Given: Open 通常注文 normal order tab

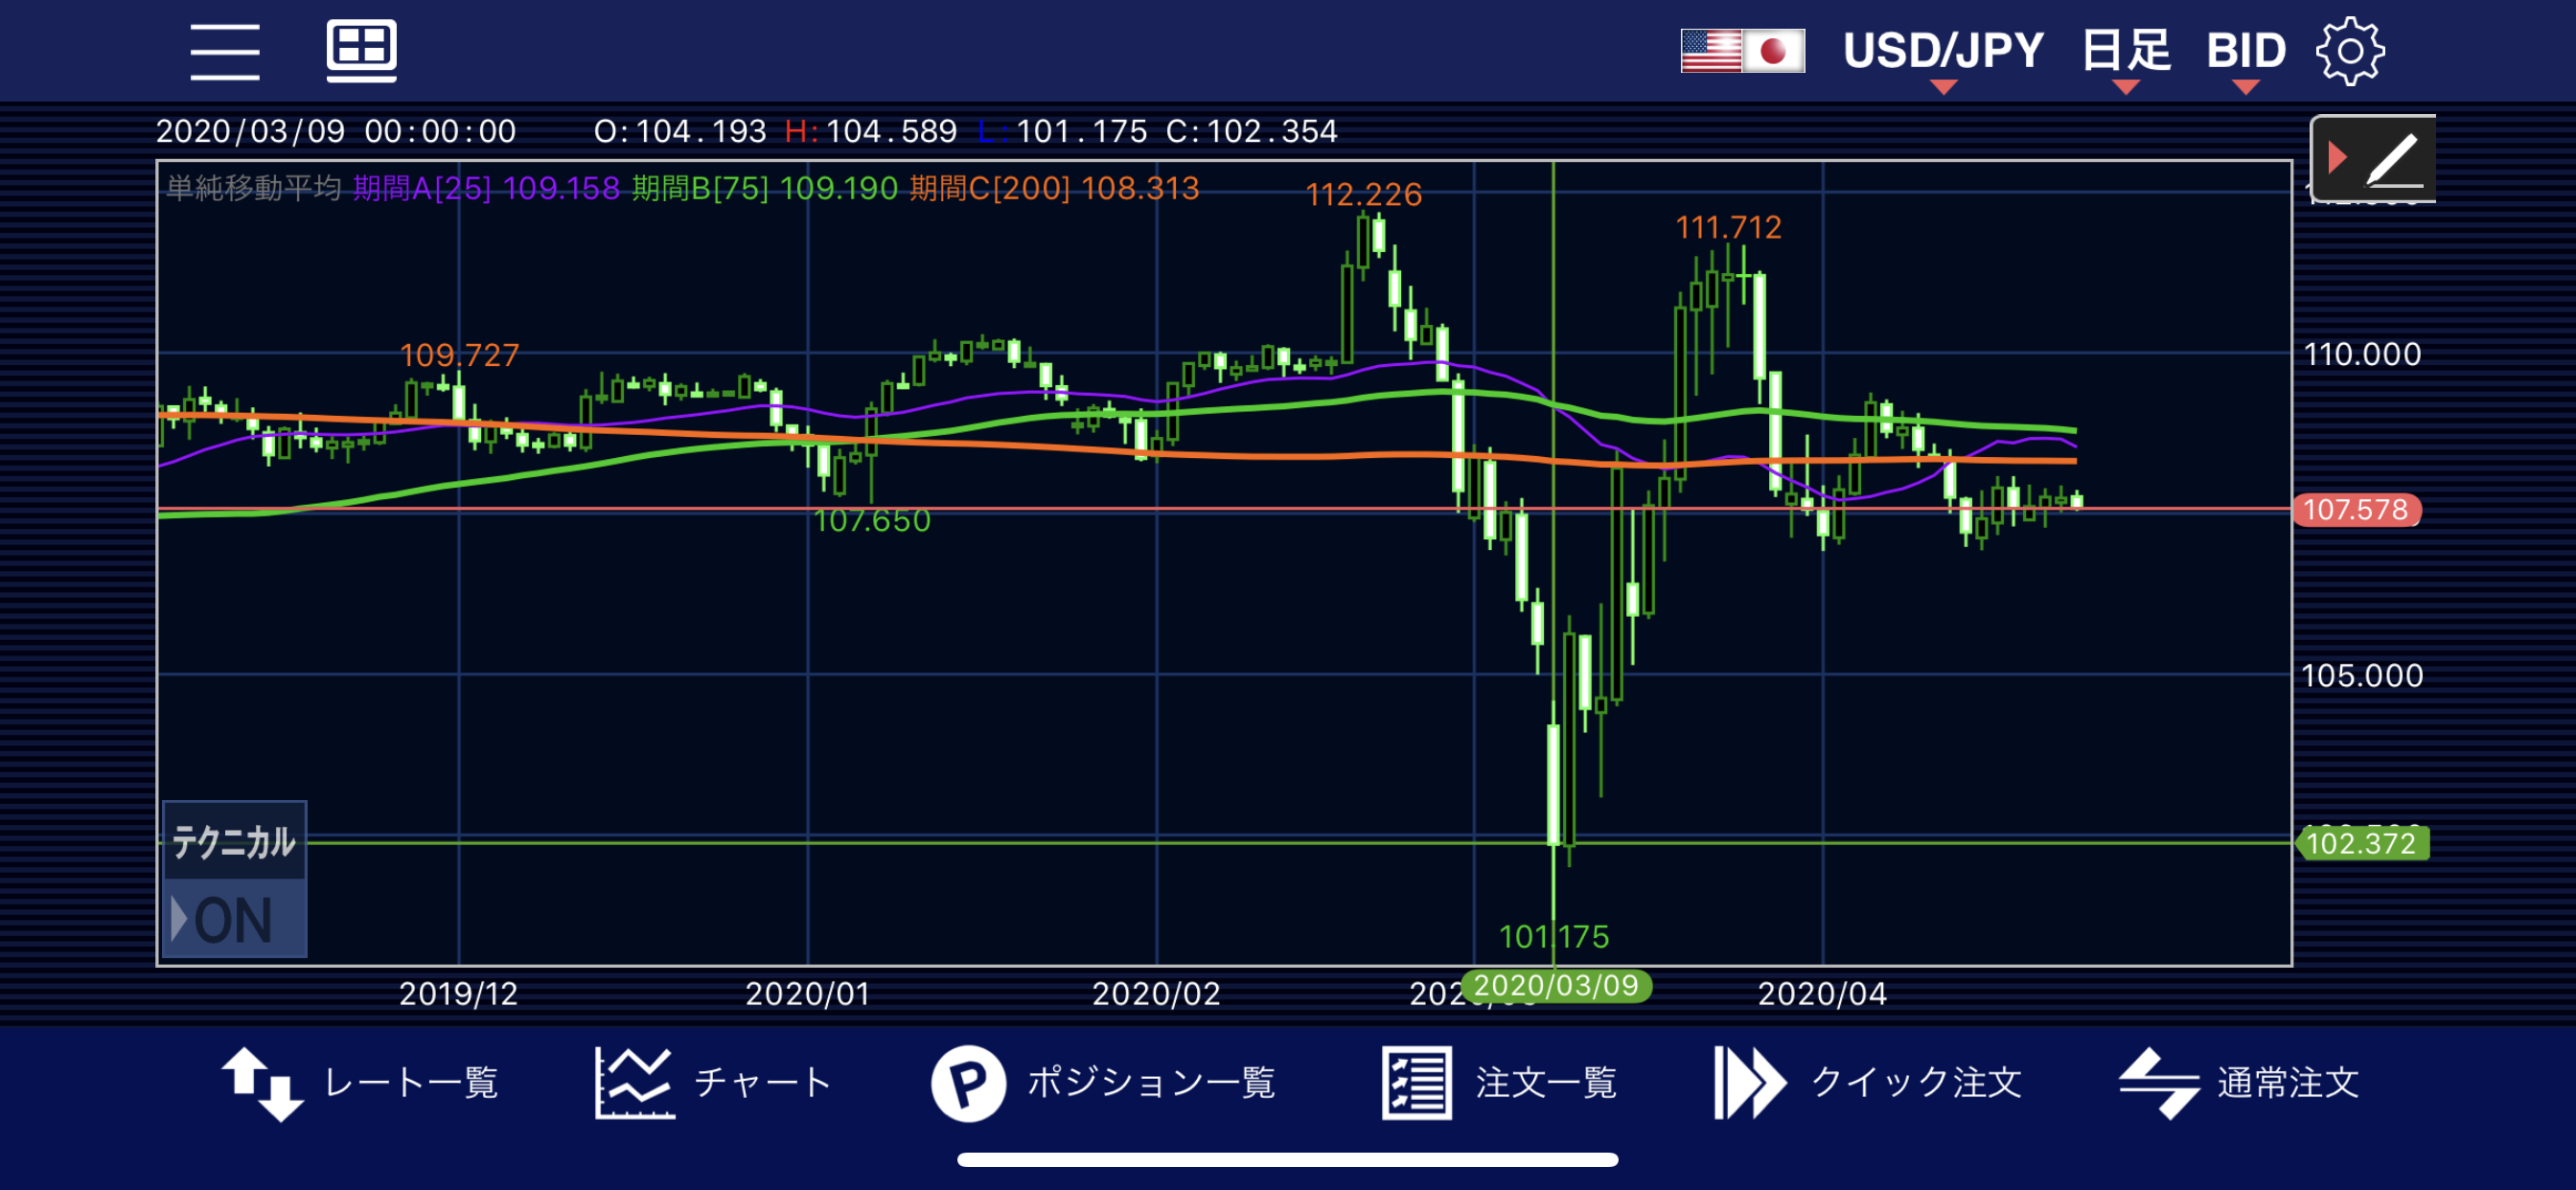Looking at the screenshot, I should click(x=2239, y=1083).
